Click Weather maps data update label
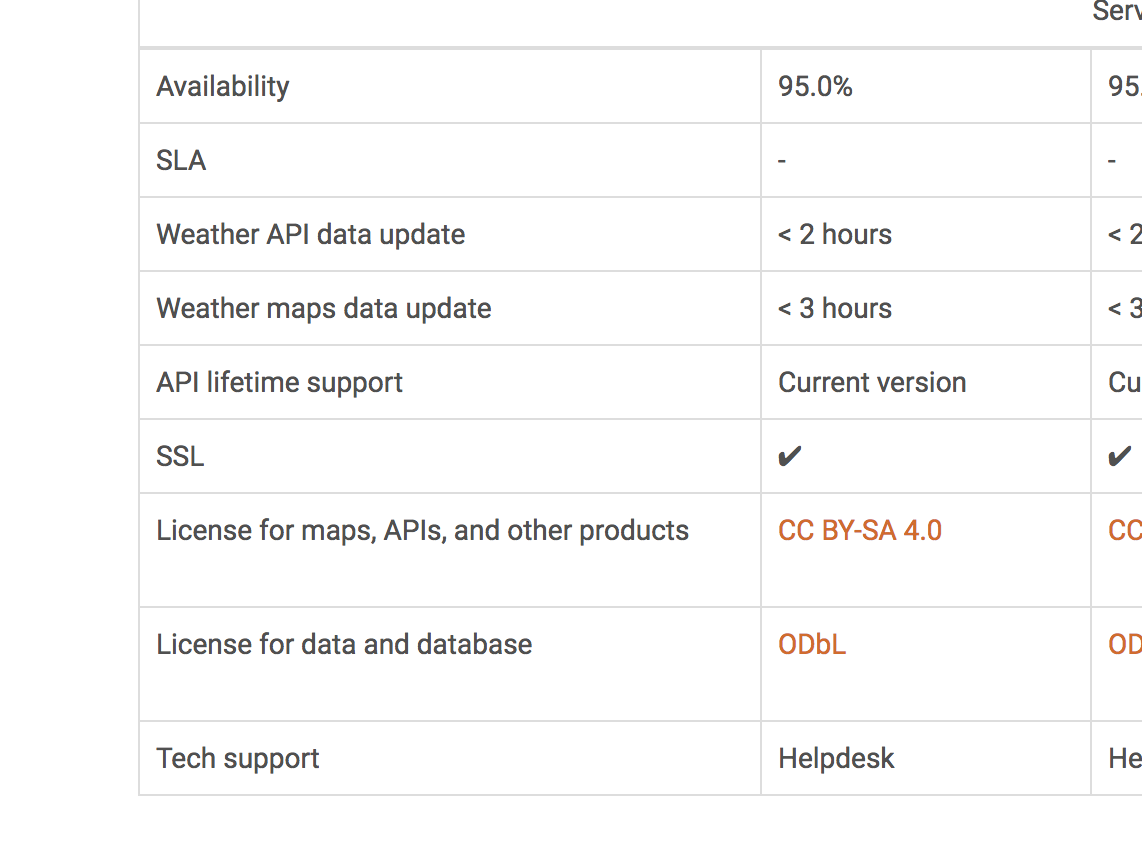 [324, 309]
